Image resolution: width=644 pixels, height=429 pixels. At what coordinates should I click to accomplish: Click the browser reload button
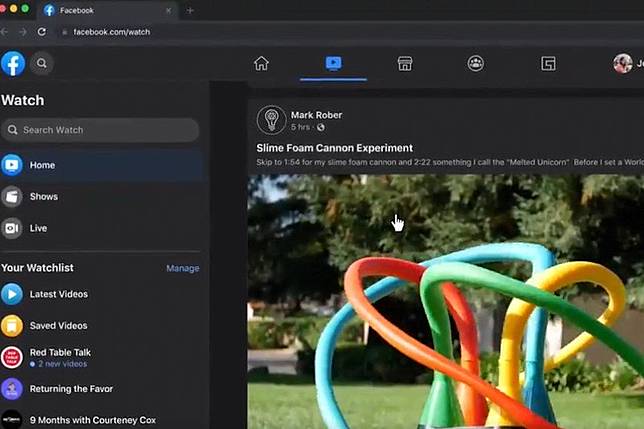(41, 31)
